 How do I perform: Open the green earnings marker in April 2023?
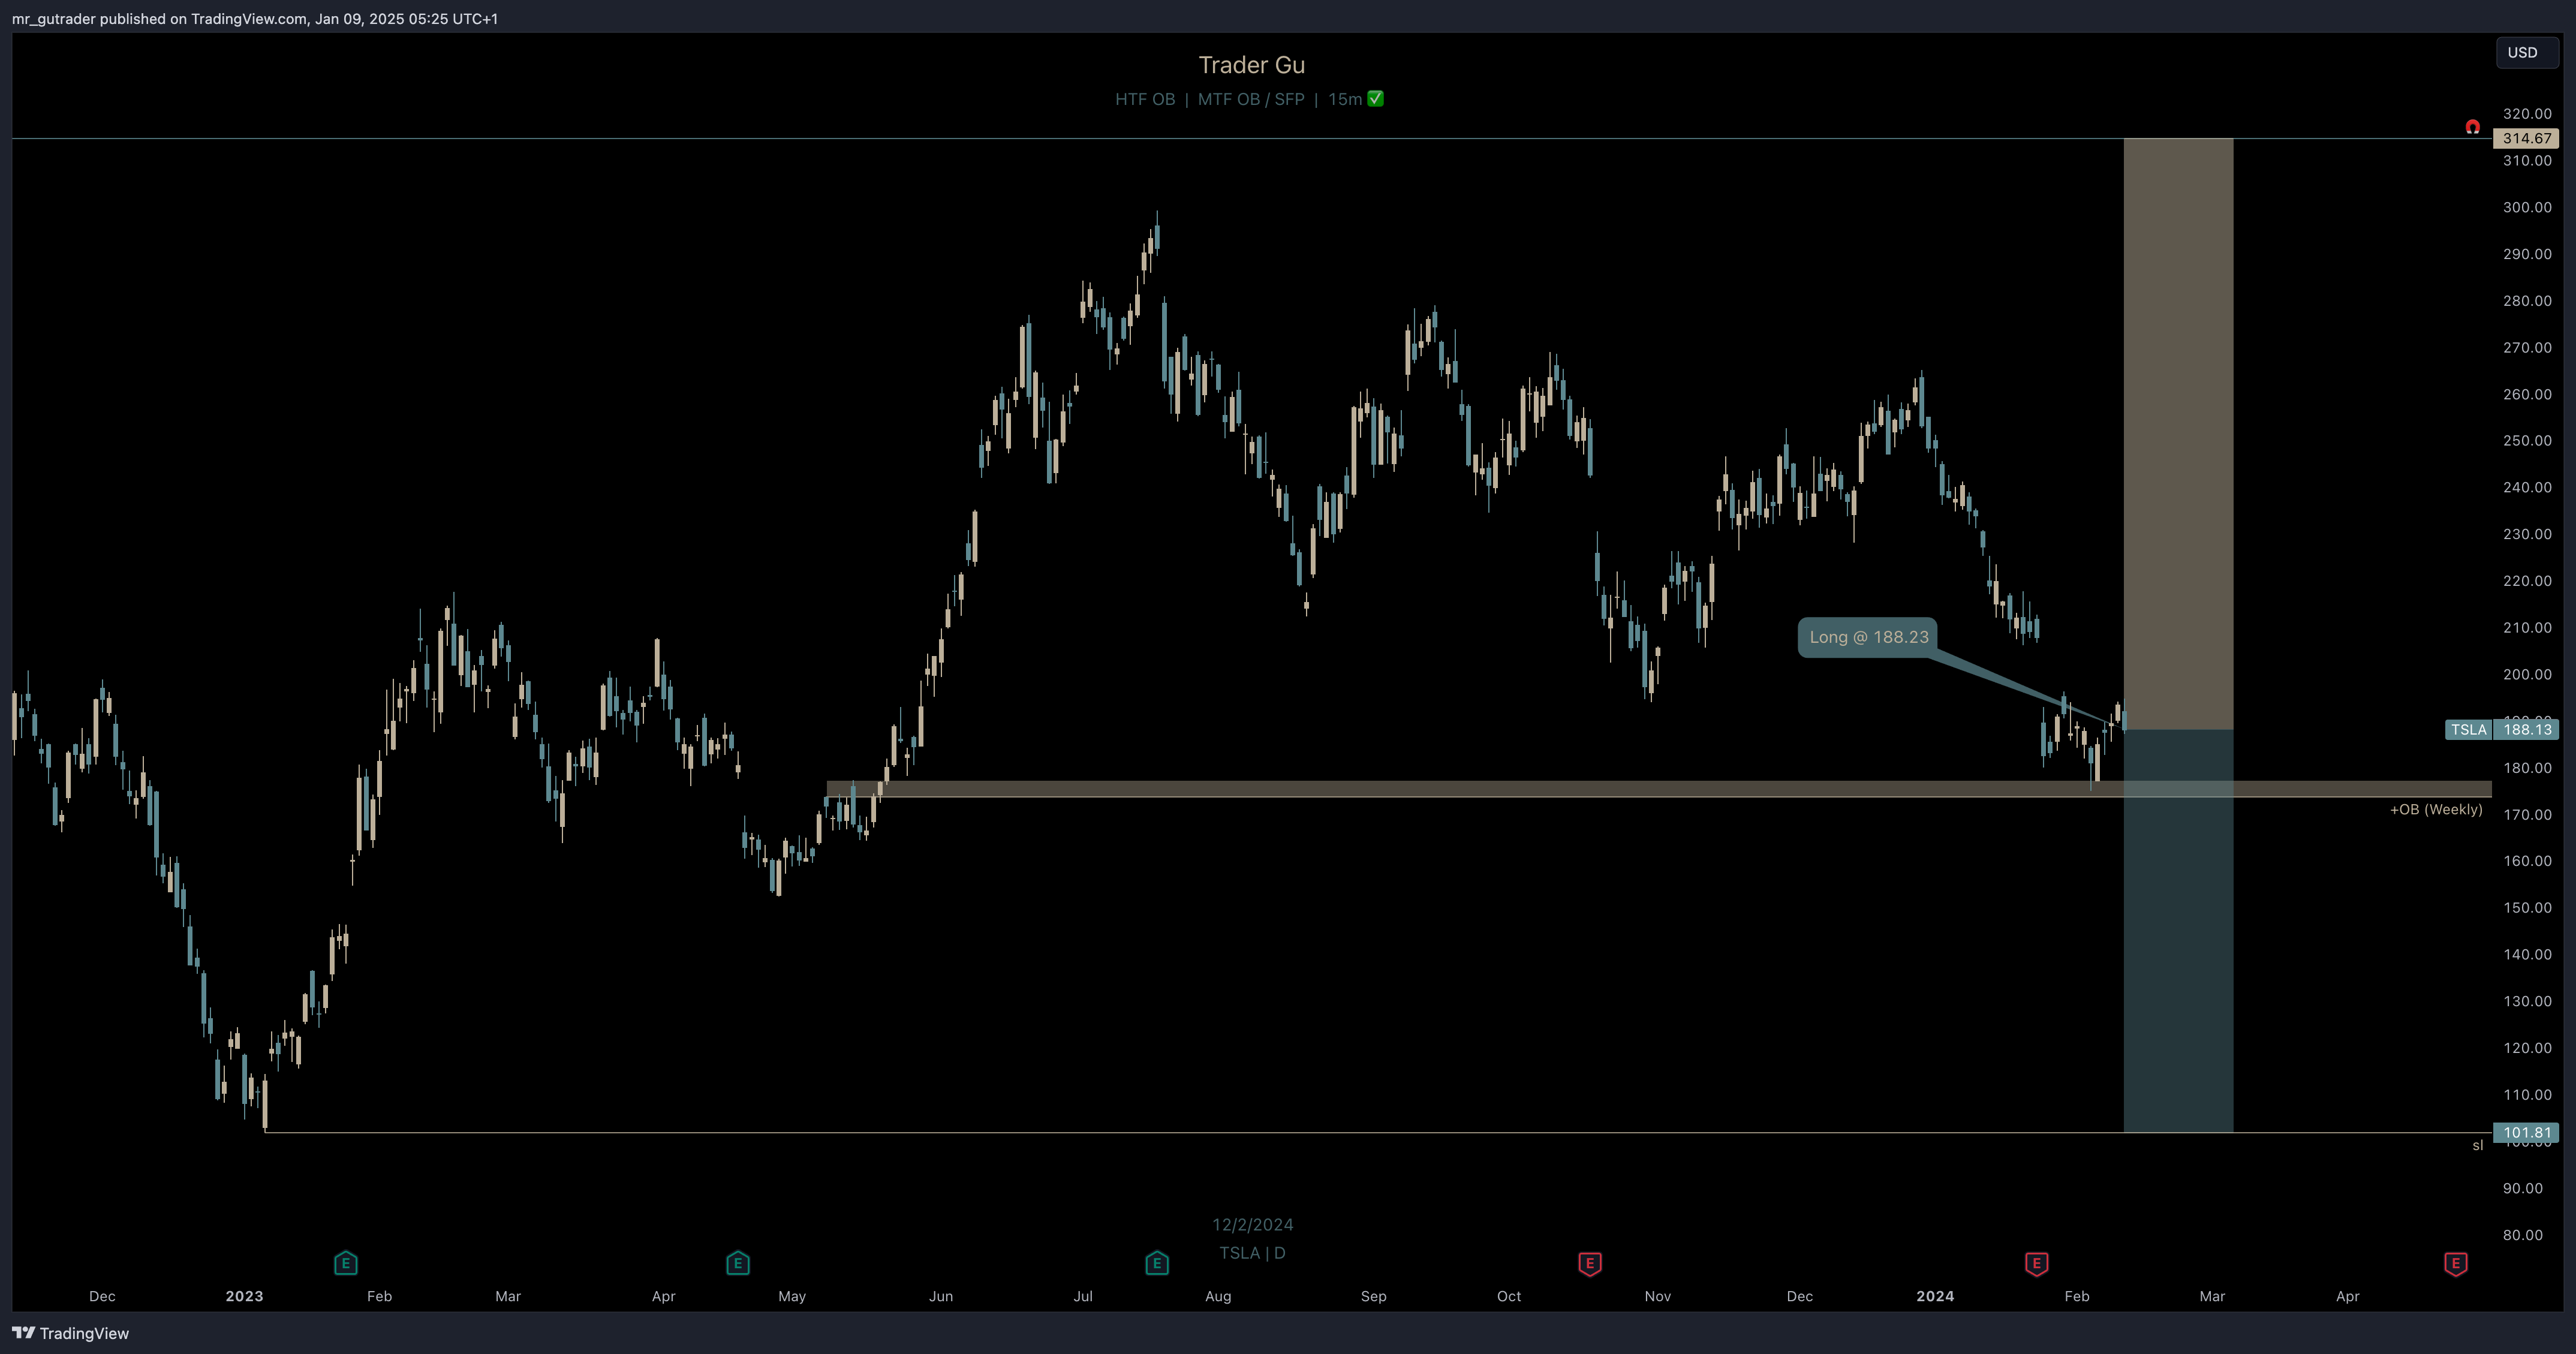tap(738, 1263)
